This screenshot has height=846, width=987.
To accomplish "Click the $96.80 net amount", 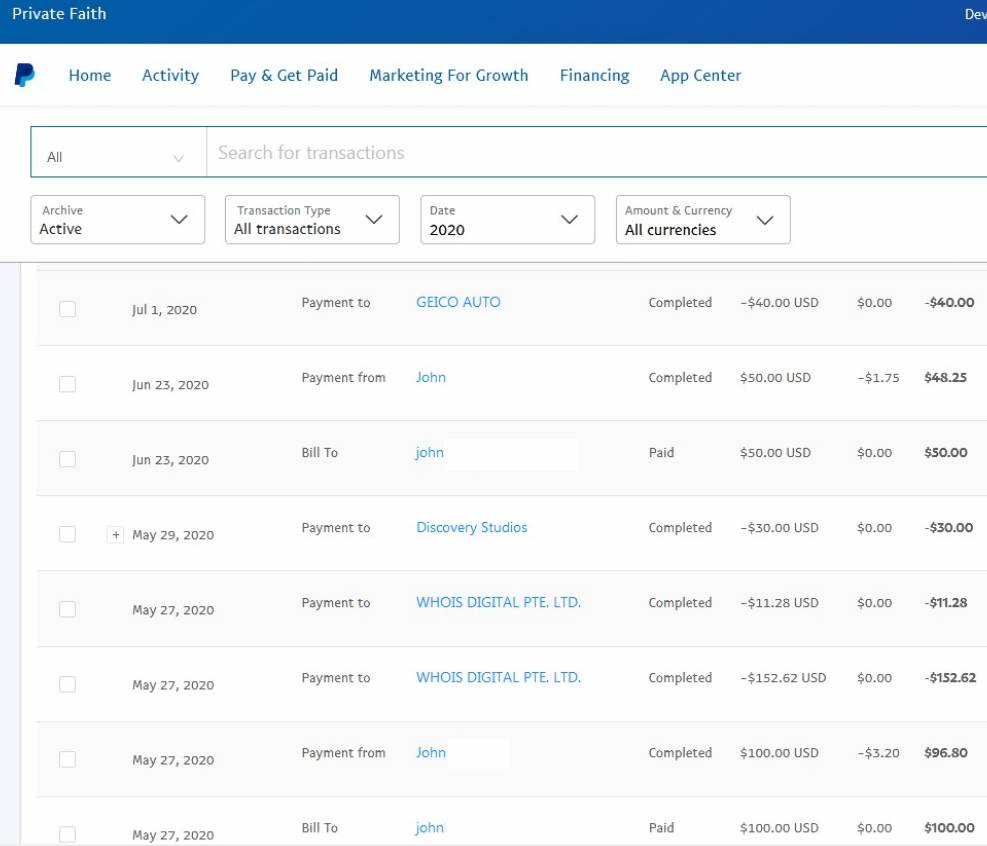I will [945, 752].
